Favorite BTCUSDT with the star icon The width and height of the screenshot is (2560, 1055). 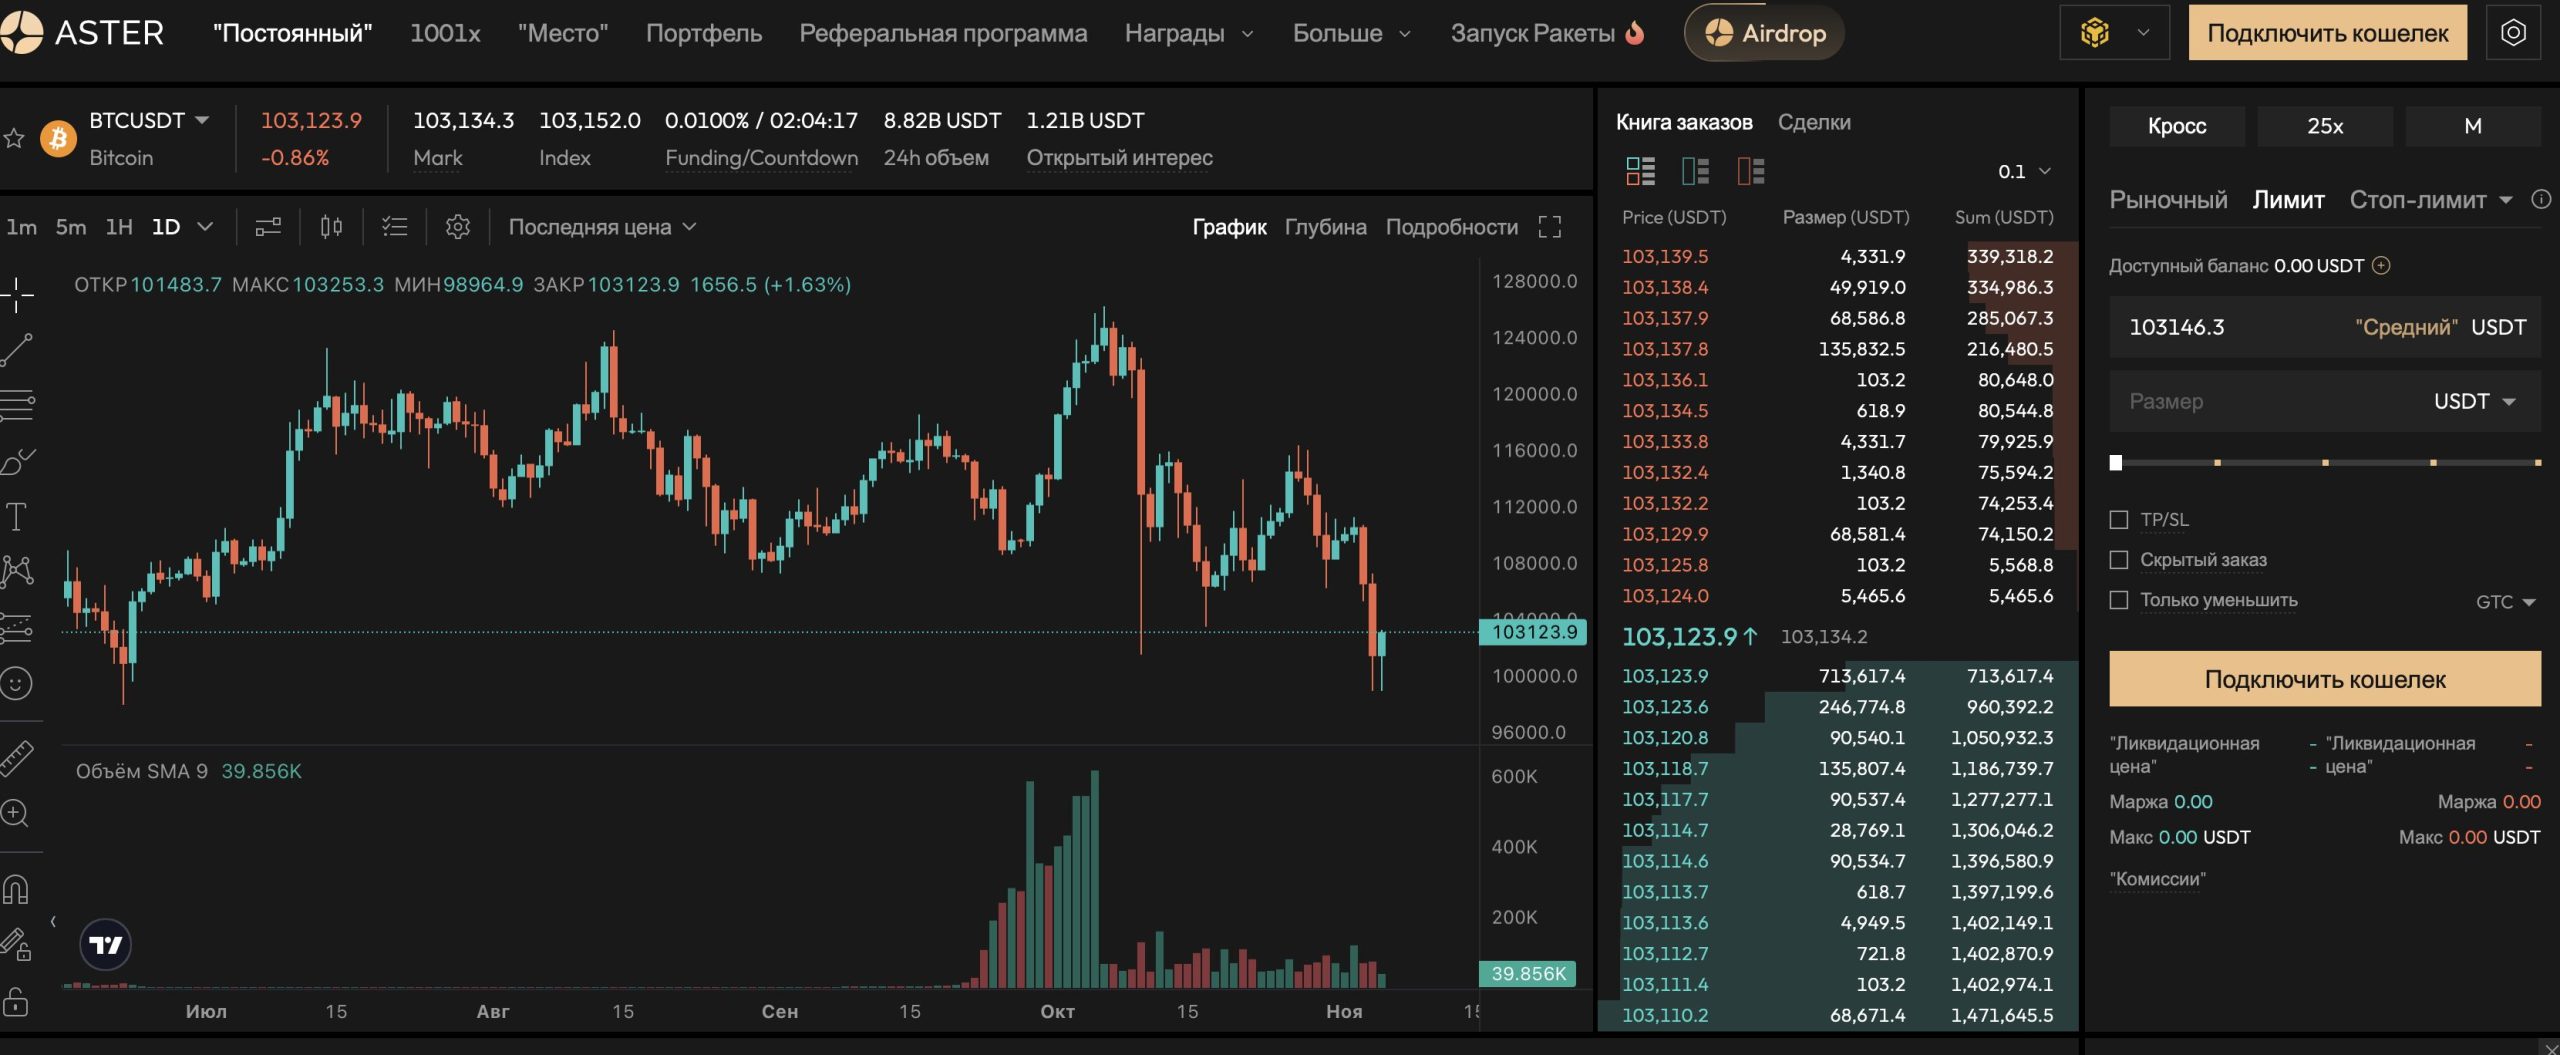(14, 138)
